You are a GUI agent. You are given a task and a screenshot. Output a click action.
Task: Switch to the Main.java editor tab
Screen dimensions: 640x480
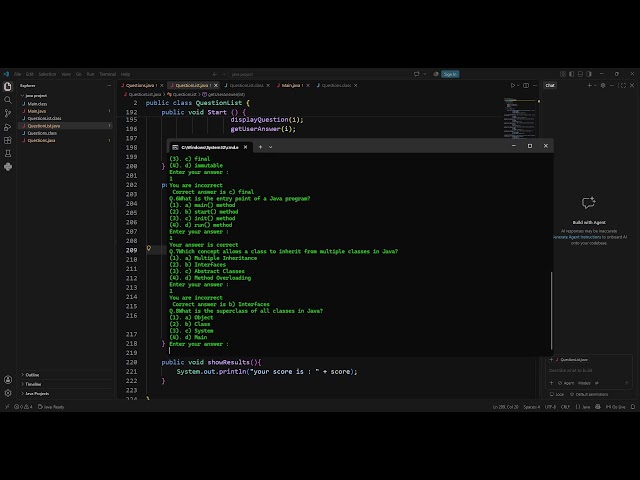(x=291, y=85)
